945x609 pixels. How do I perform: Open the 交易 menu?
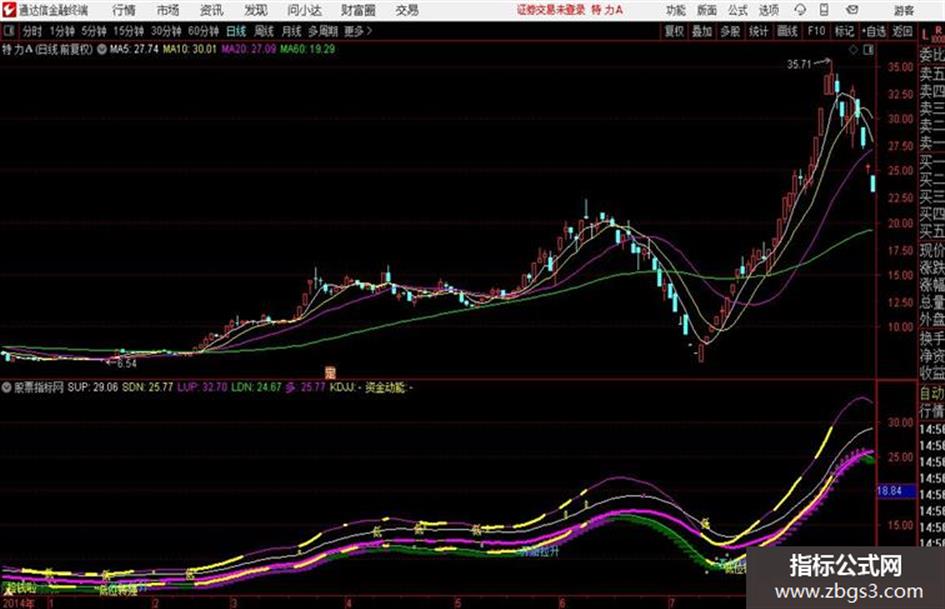point(407,10)
